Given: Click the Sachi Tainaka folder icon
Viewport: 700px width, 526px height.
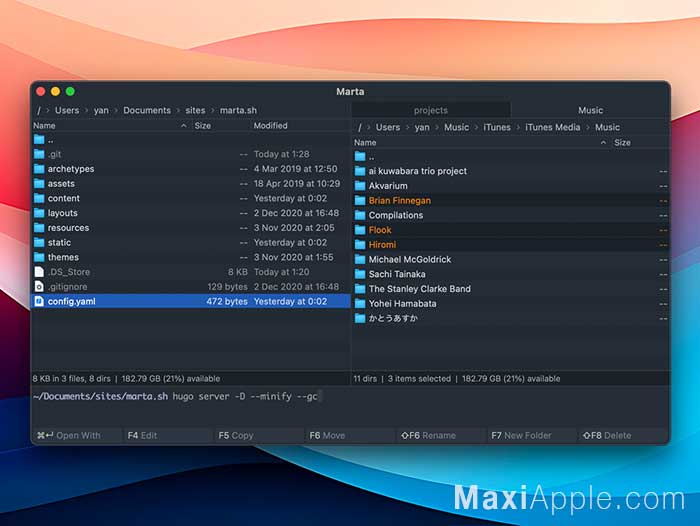Looking at the screenshot, I should (360, 275).
